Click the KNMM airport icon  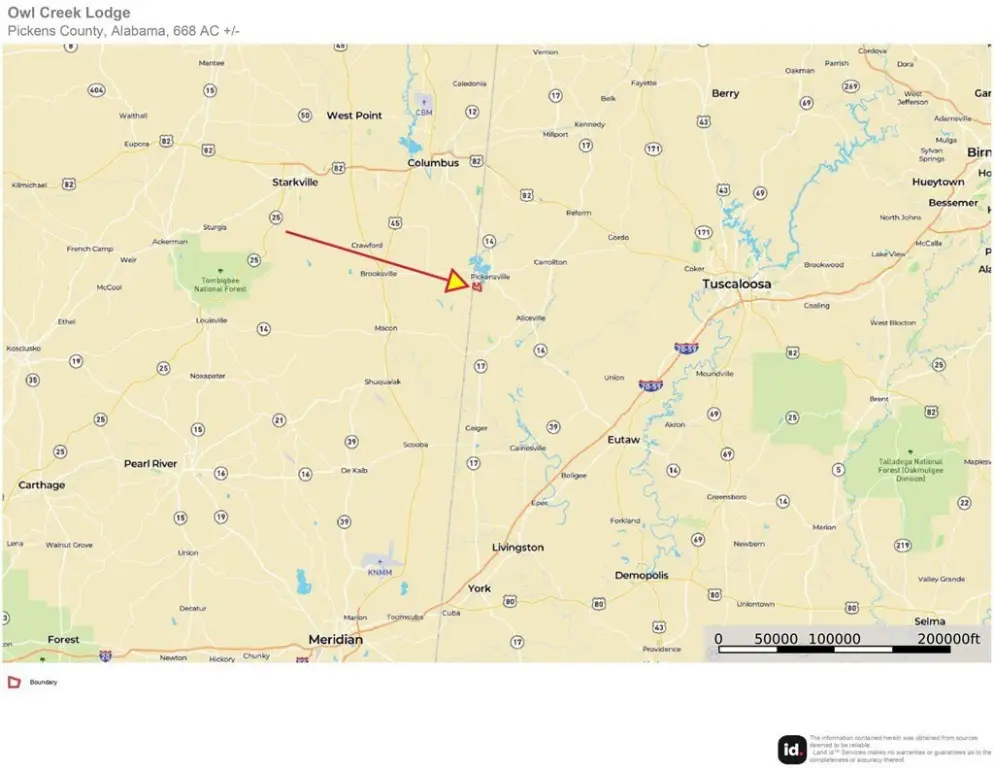[x=380, y=562]
